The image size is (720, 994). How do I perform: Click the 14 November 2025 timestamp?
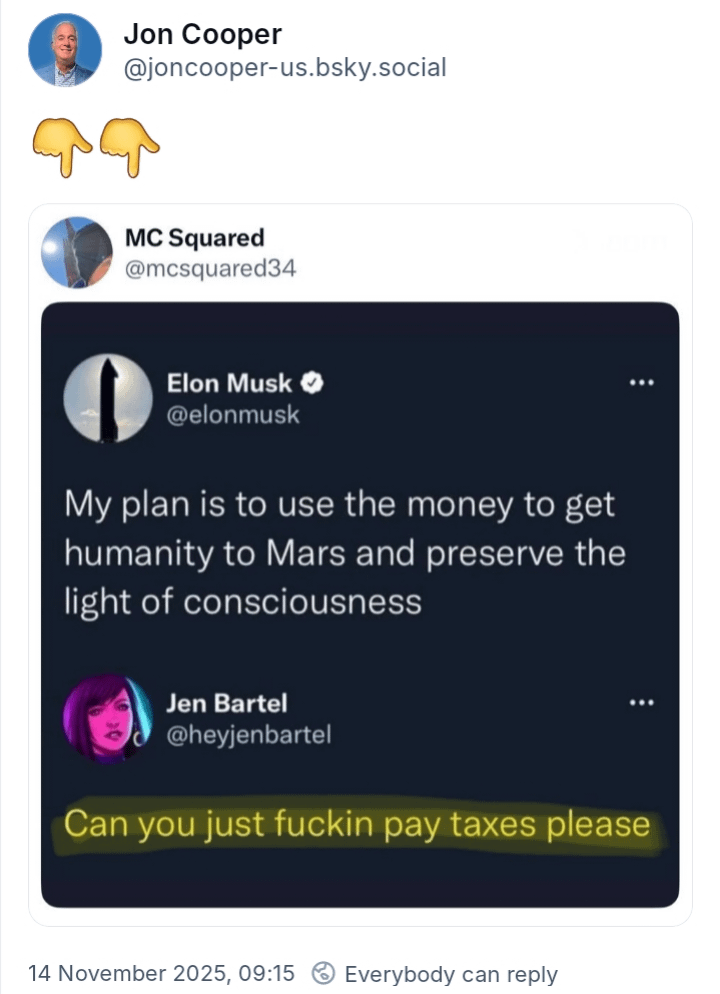coord(161,973)
